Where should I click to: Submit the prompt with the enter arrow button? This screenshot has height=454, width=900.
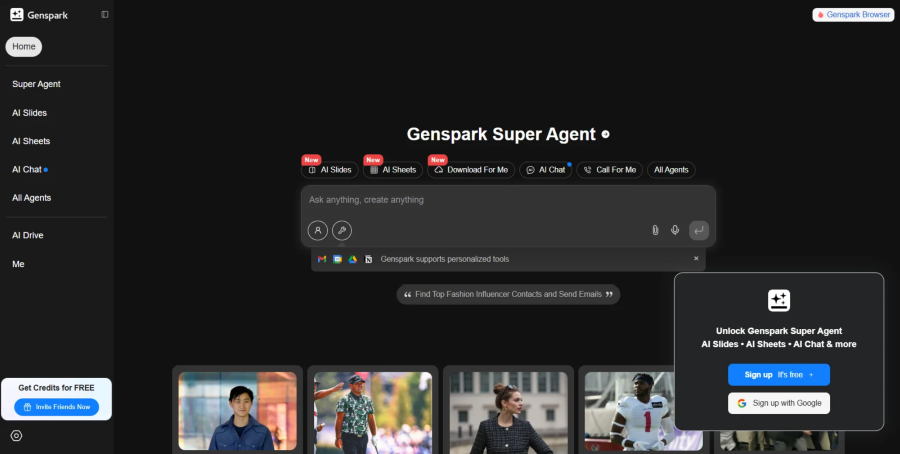point(699,230)
